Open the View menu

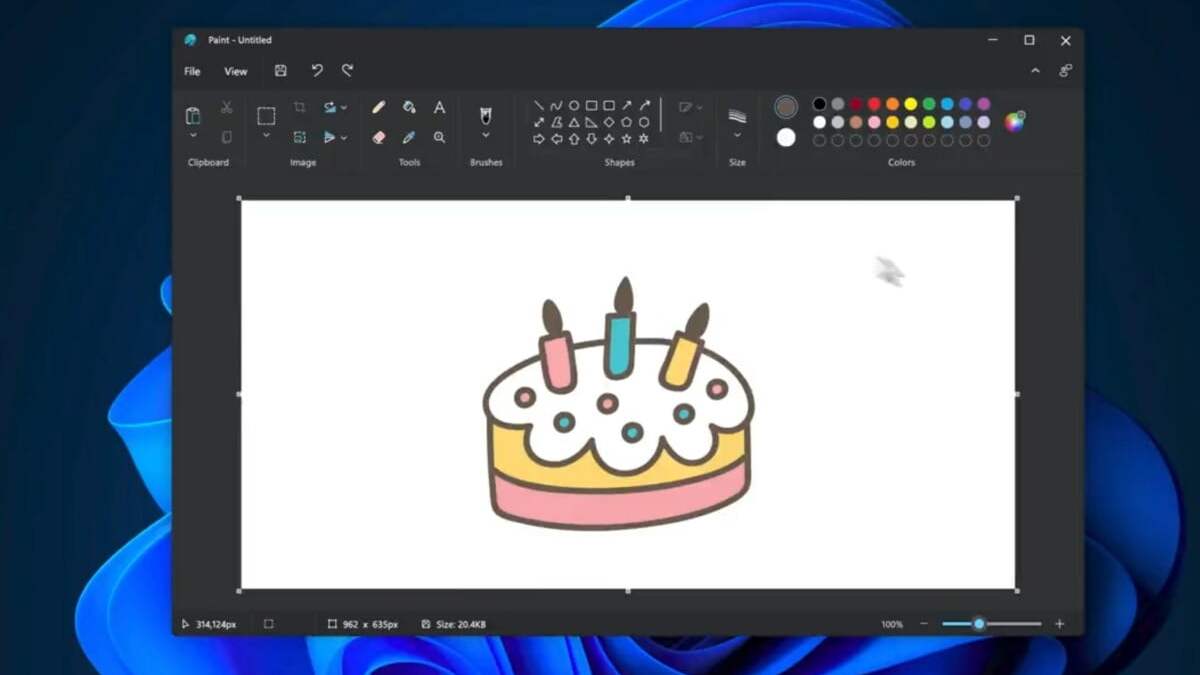pyautogui.click(x=236, y=71)
